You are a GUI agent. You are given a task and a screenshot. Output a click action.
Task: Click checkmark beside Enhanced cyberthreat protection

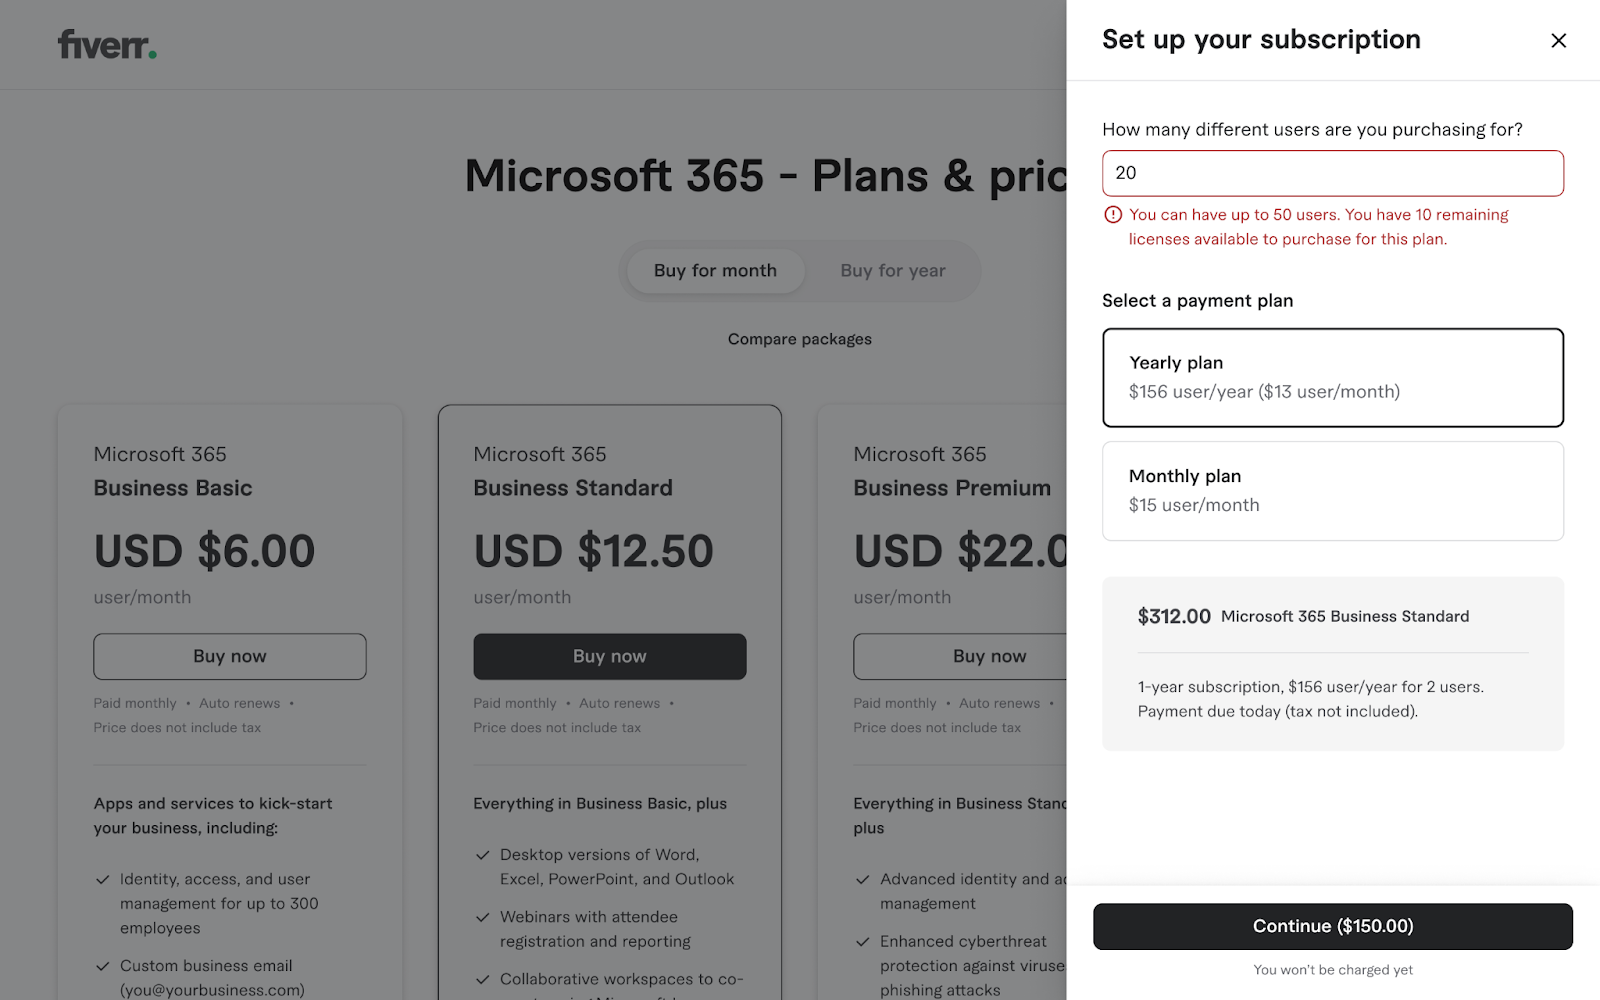click(x=862, y=942)
